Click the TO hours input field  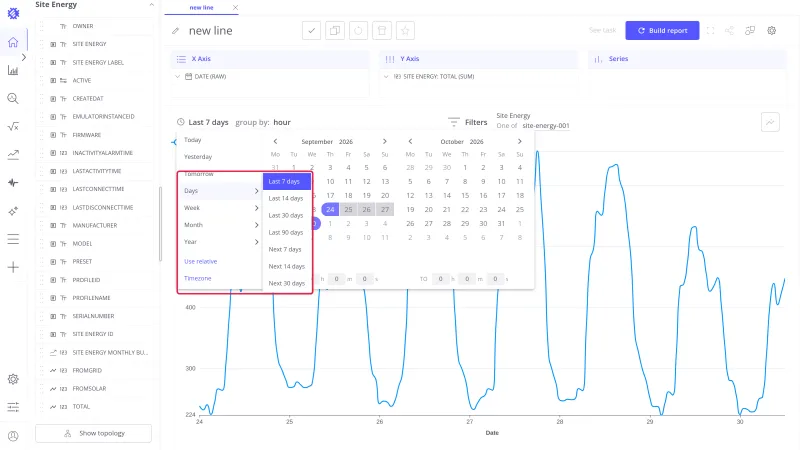click(x=440, y=279)
